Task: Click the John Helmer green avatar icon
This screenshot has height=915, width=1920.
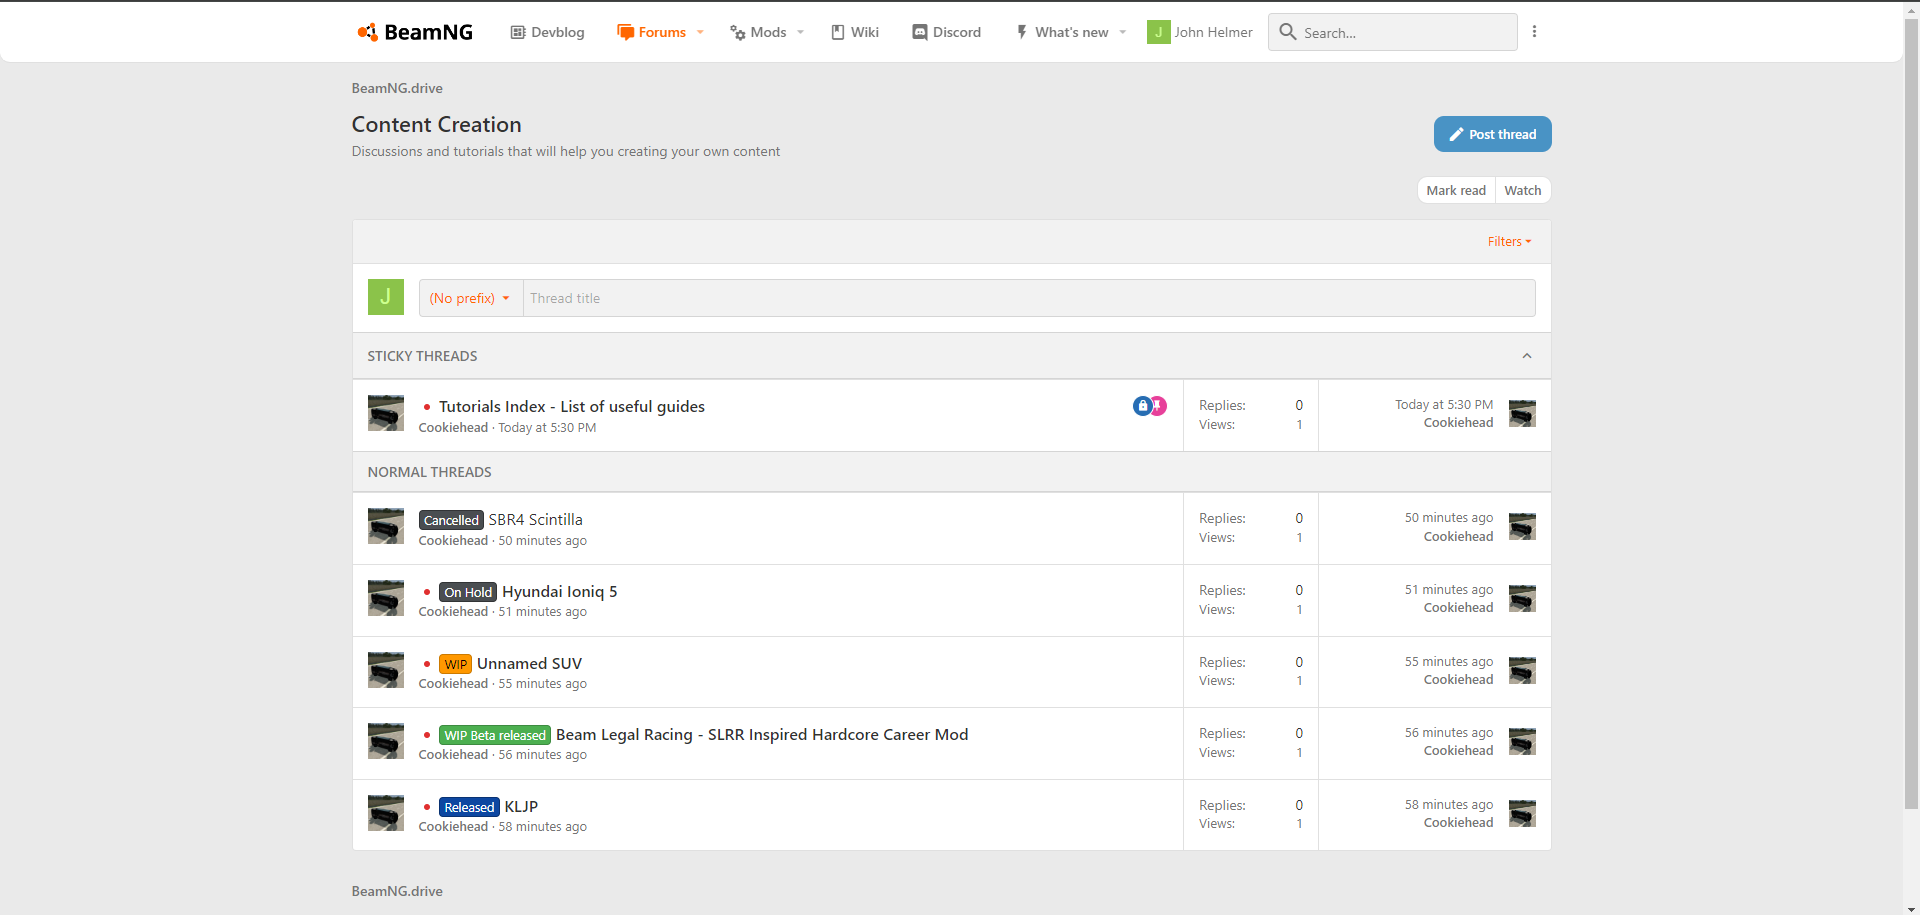Action: tap(1158, 32)
